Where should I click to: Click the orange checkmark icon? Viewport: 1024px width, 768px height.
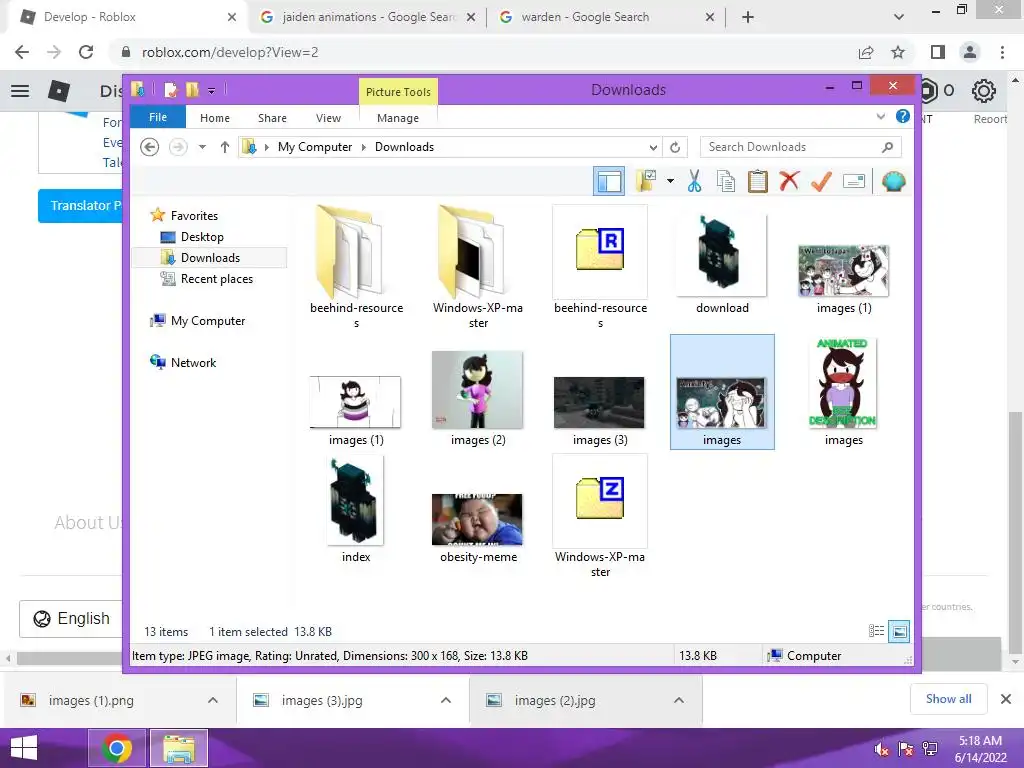pyautogui.click(x=821, y=181)
